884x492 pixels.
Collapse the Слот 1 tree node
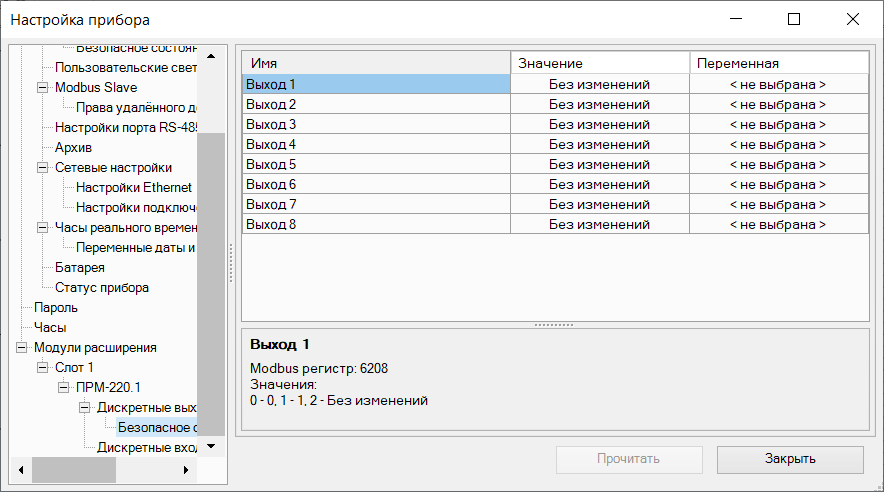point(42,367)
